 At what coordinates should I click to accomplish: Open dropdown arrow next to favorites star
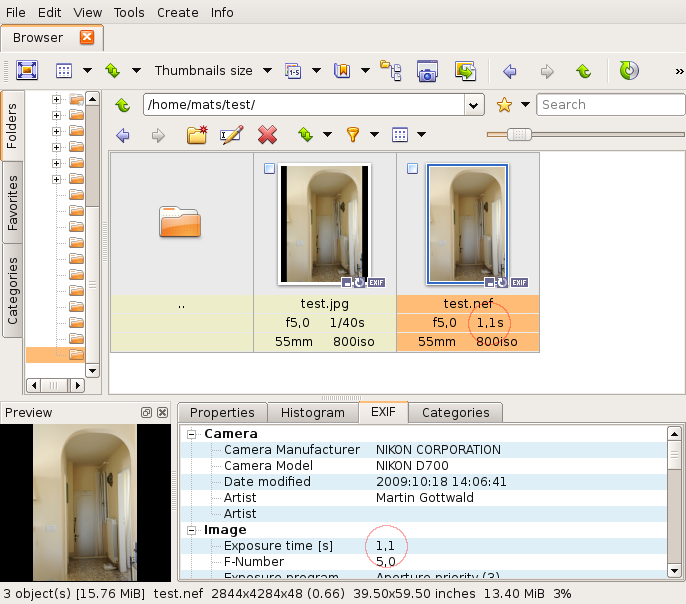[x=525, y=105]
